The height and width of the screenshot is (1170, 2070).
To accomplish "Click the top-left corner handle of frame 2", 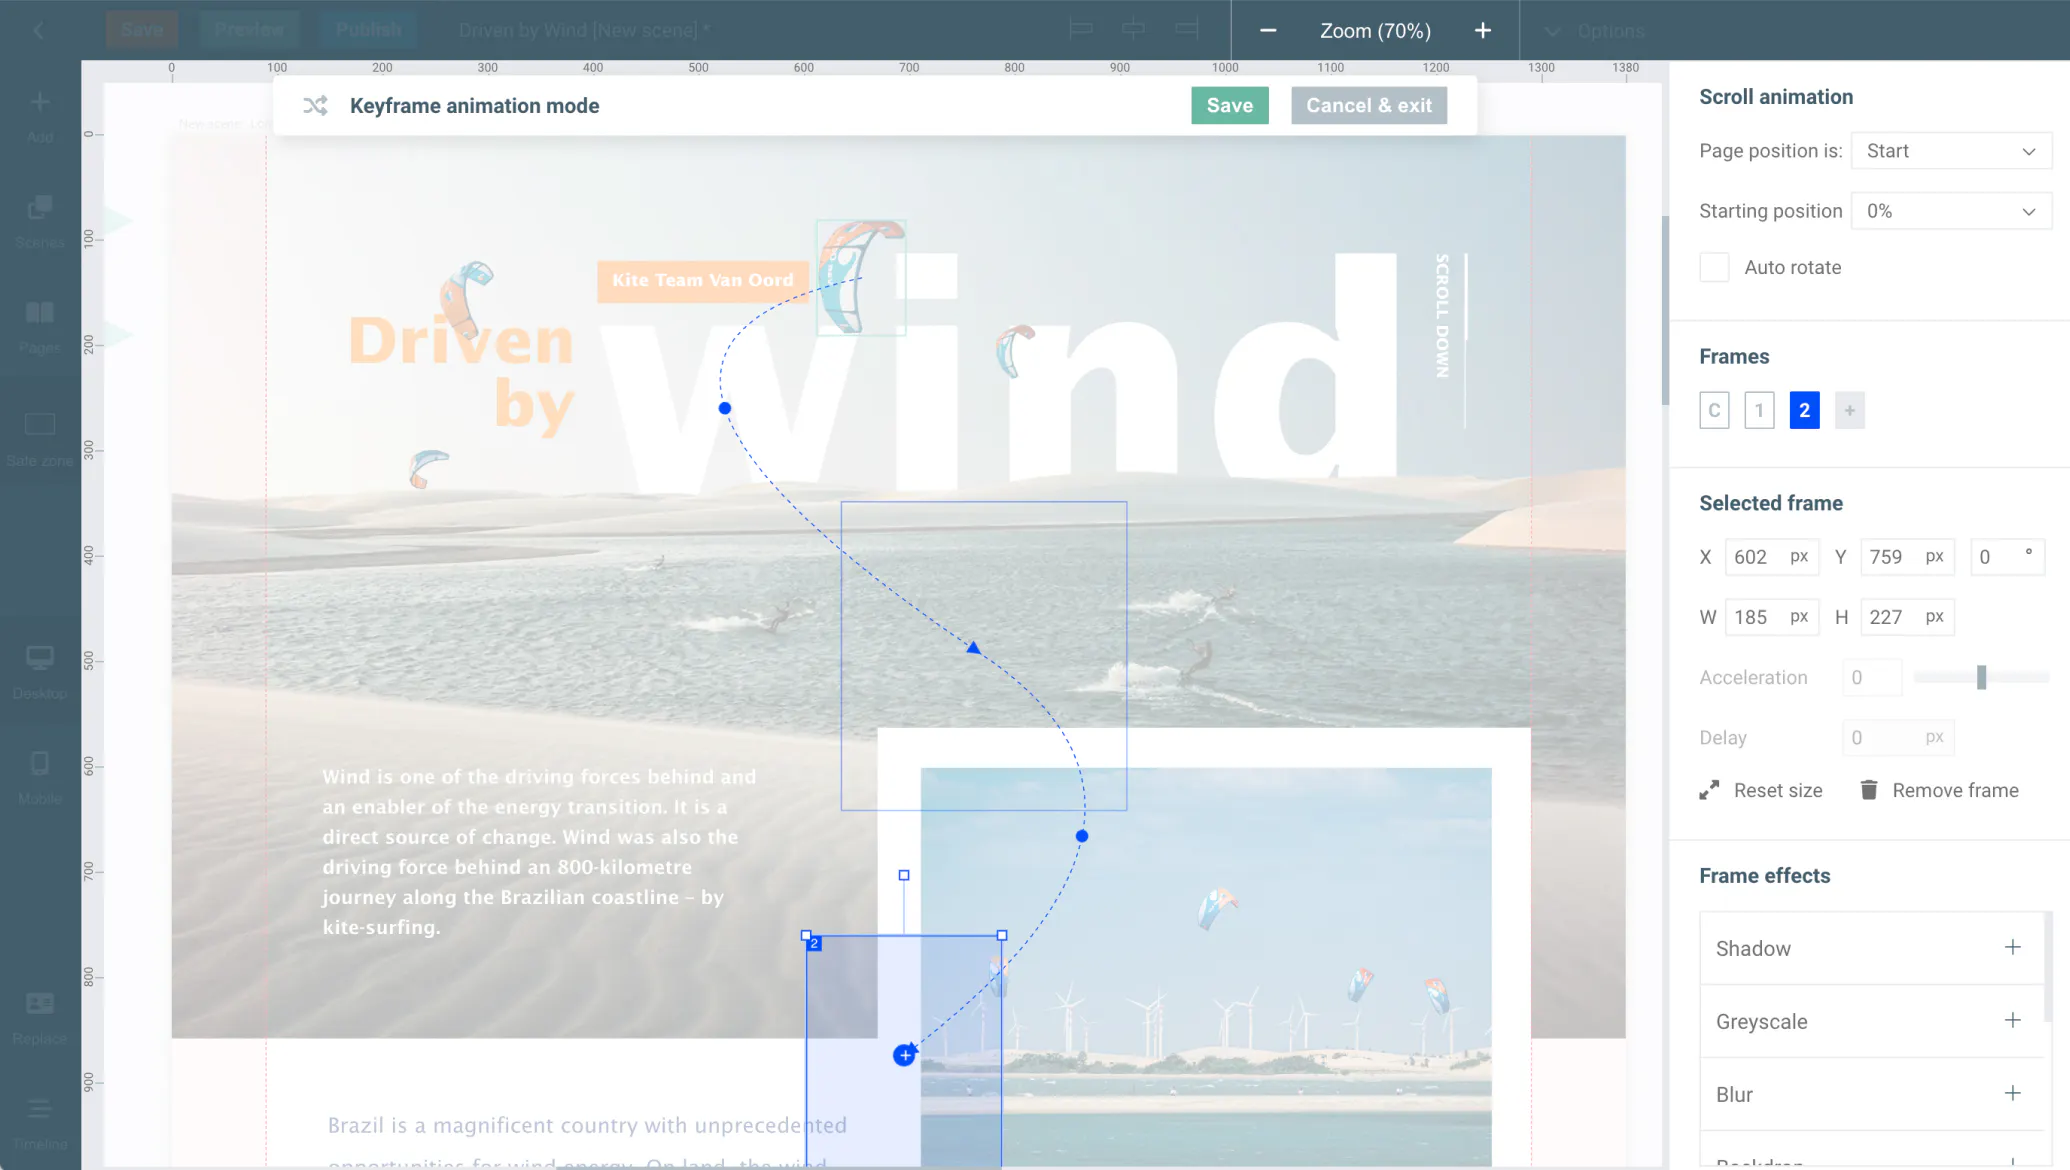I will pos(806,936).
